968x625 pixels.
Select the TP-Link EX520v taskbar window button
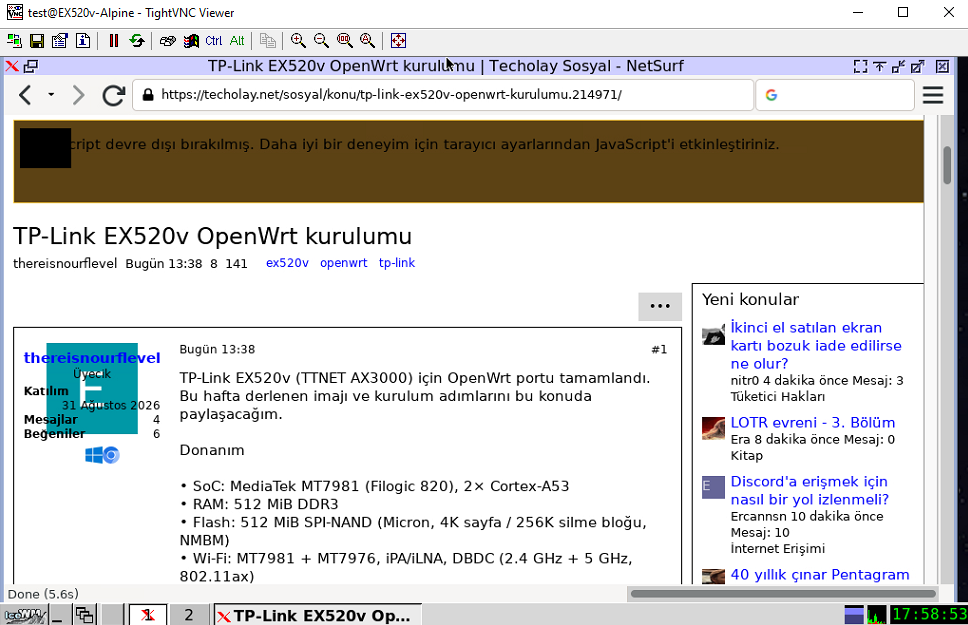coord(317,615)
